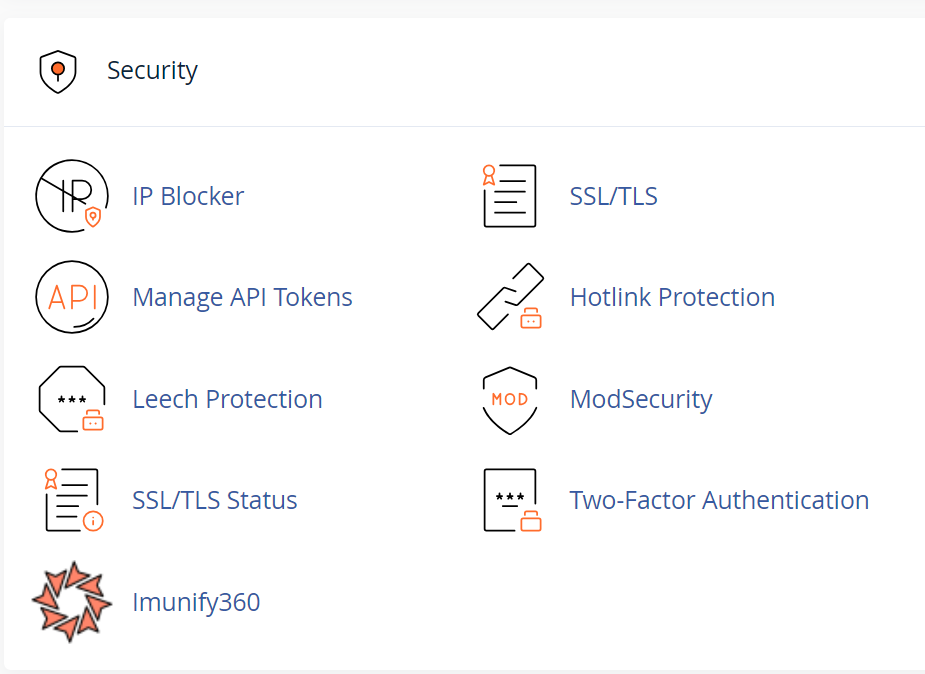Click the SSL/TLS certificate document icon
925x674 pixels.
[x=510, y=196]
